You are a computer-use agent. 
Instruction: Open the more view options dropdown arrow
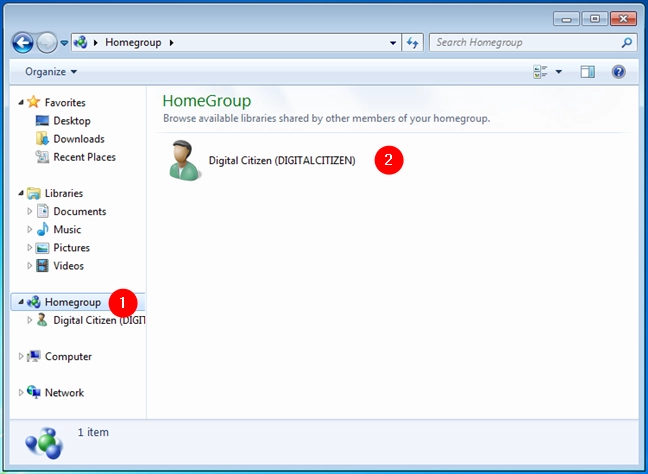(x=559, y=72)
